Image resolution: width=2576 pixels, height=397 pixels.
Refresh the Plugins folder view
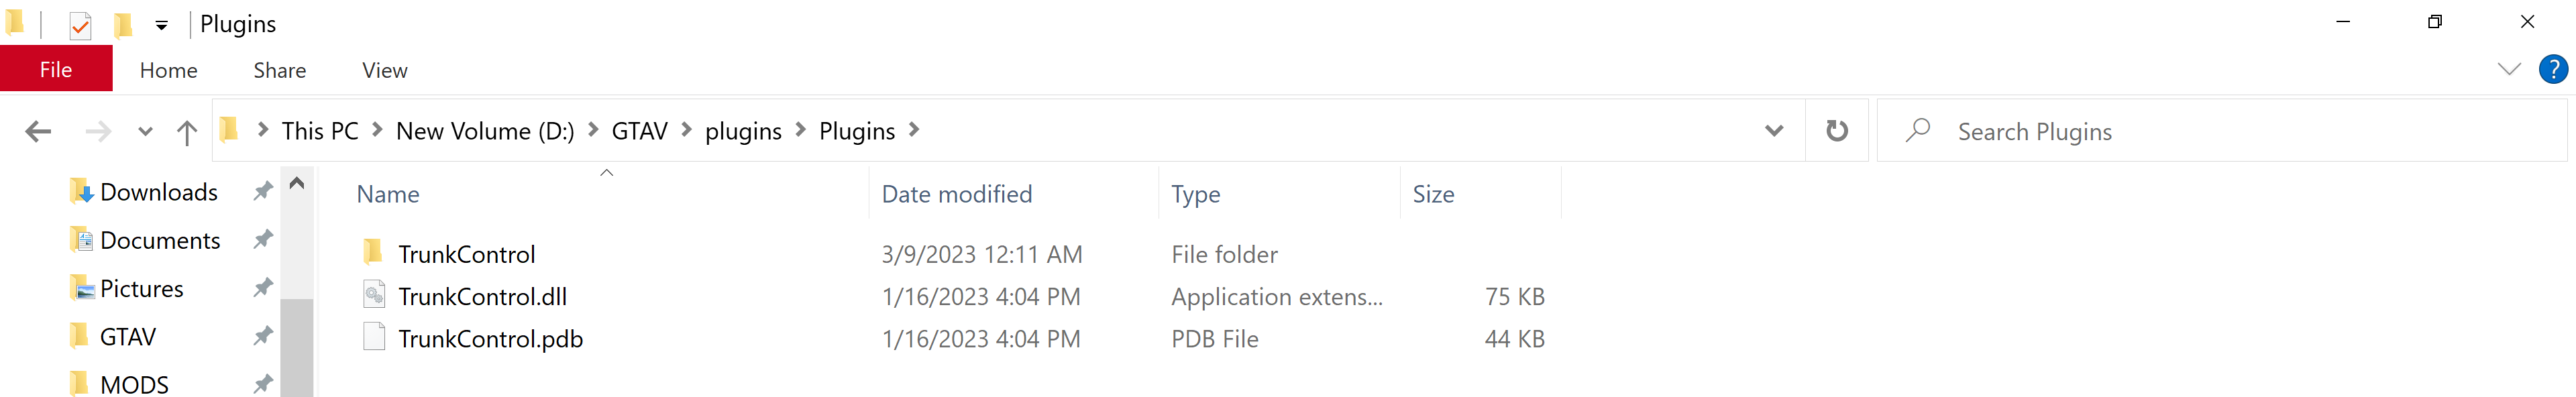(x=1836, y=131)
